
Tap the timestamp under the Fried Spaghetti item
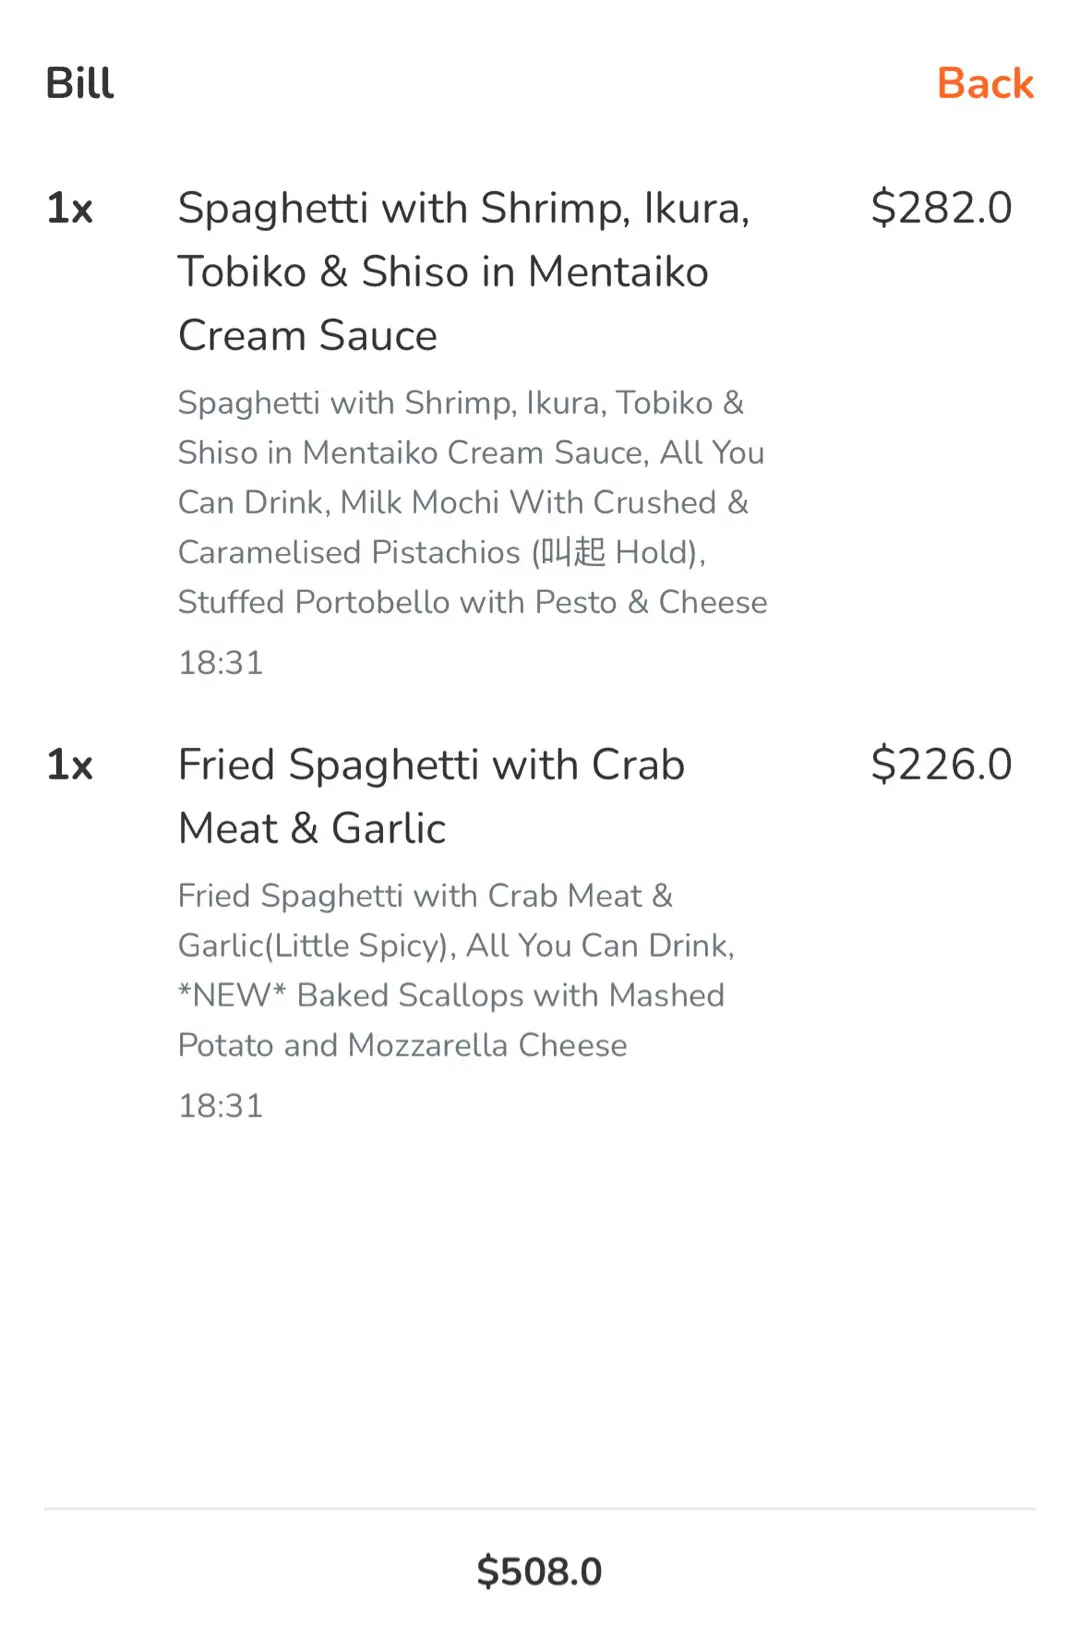click(220, 1105)
